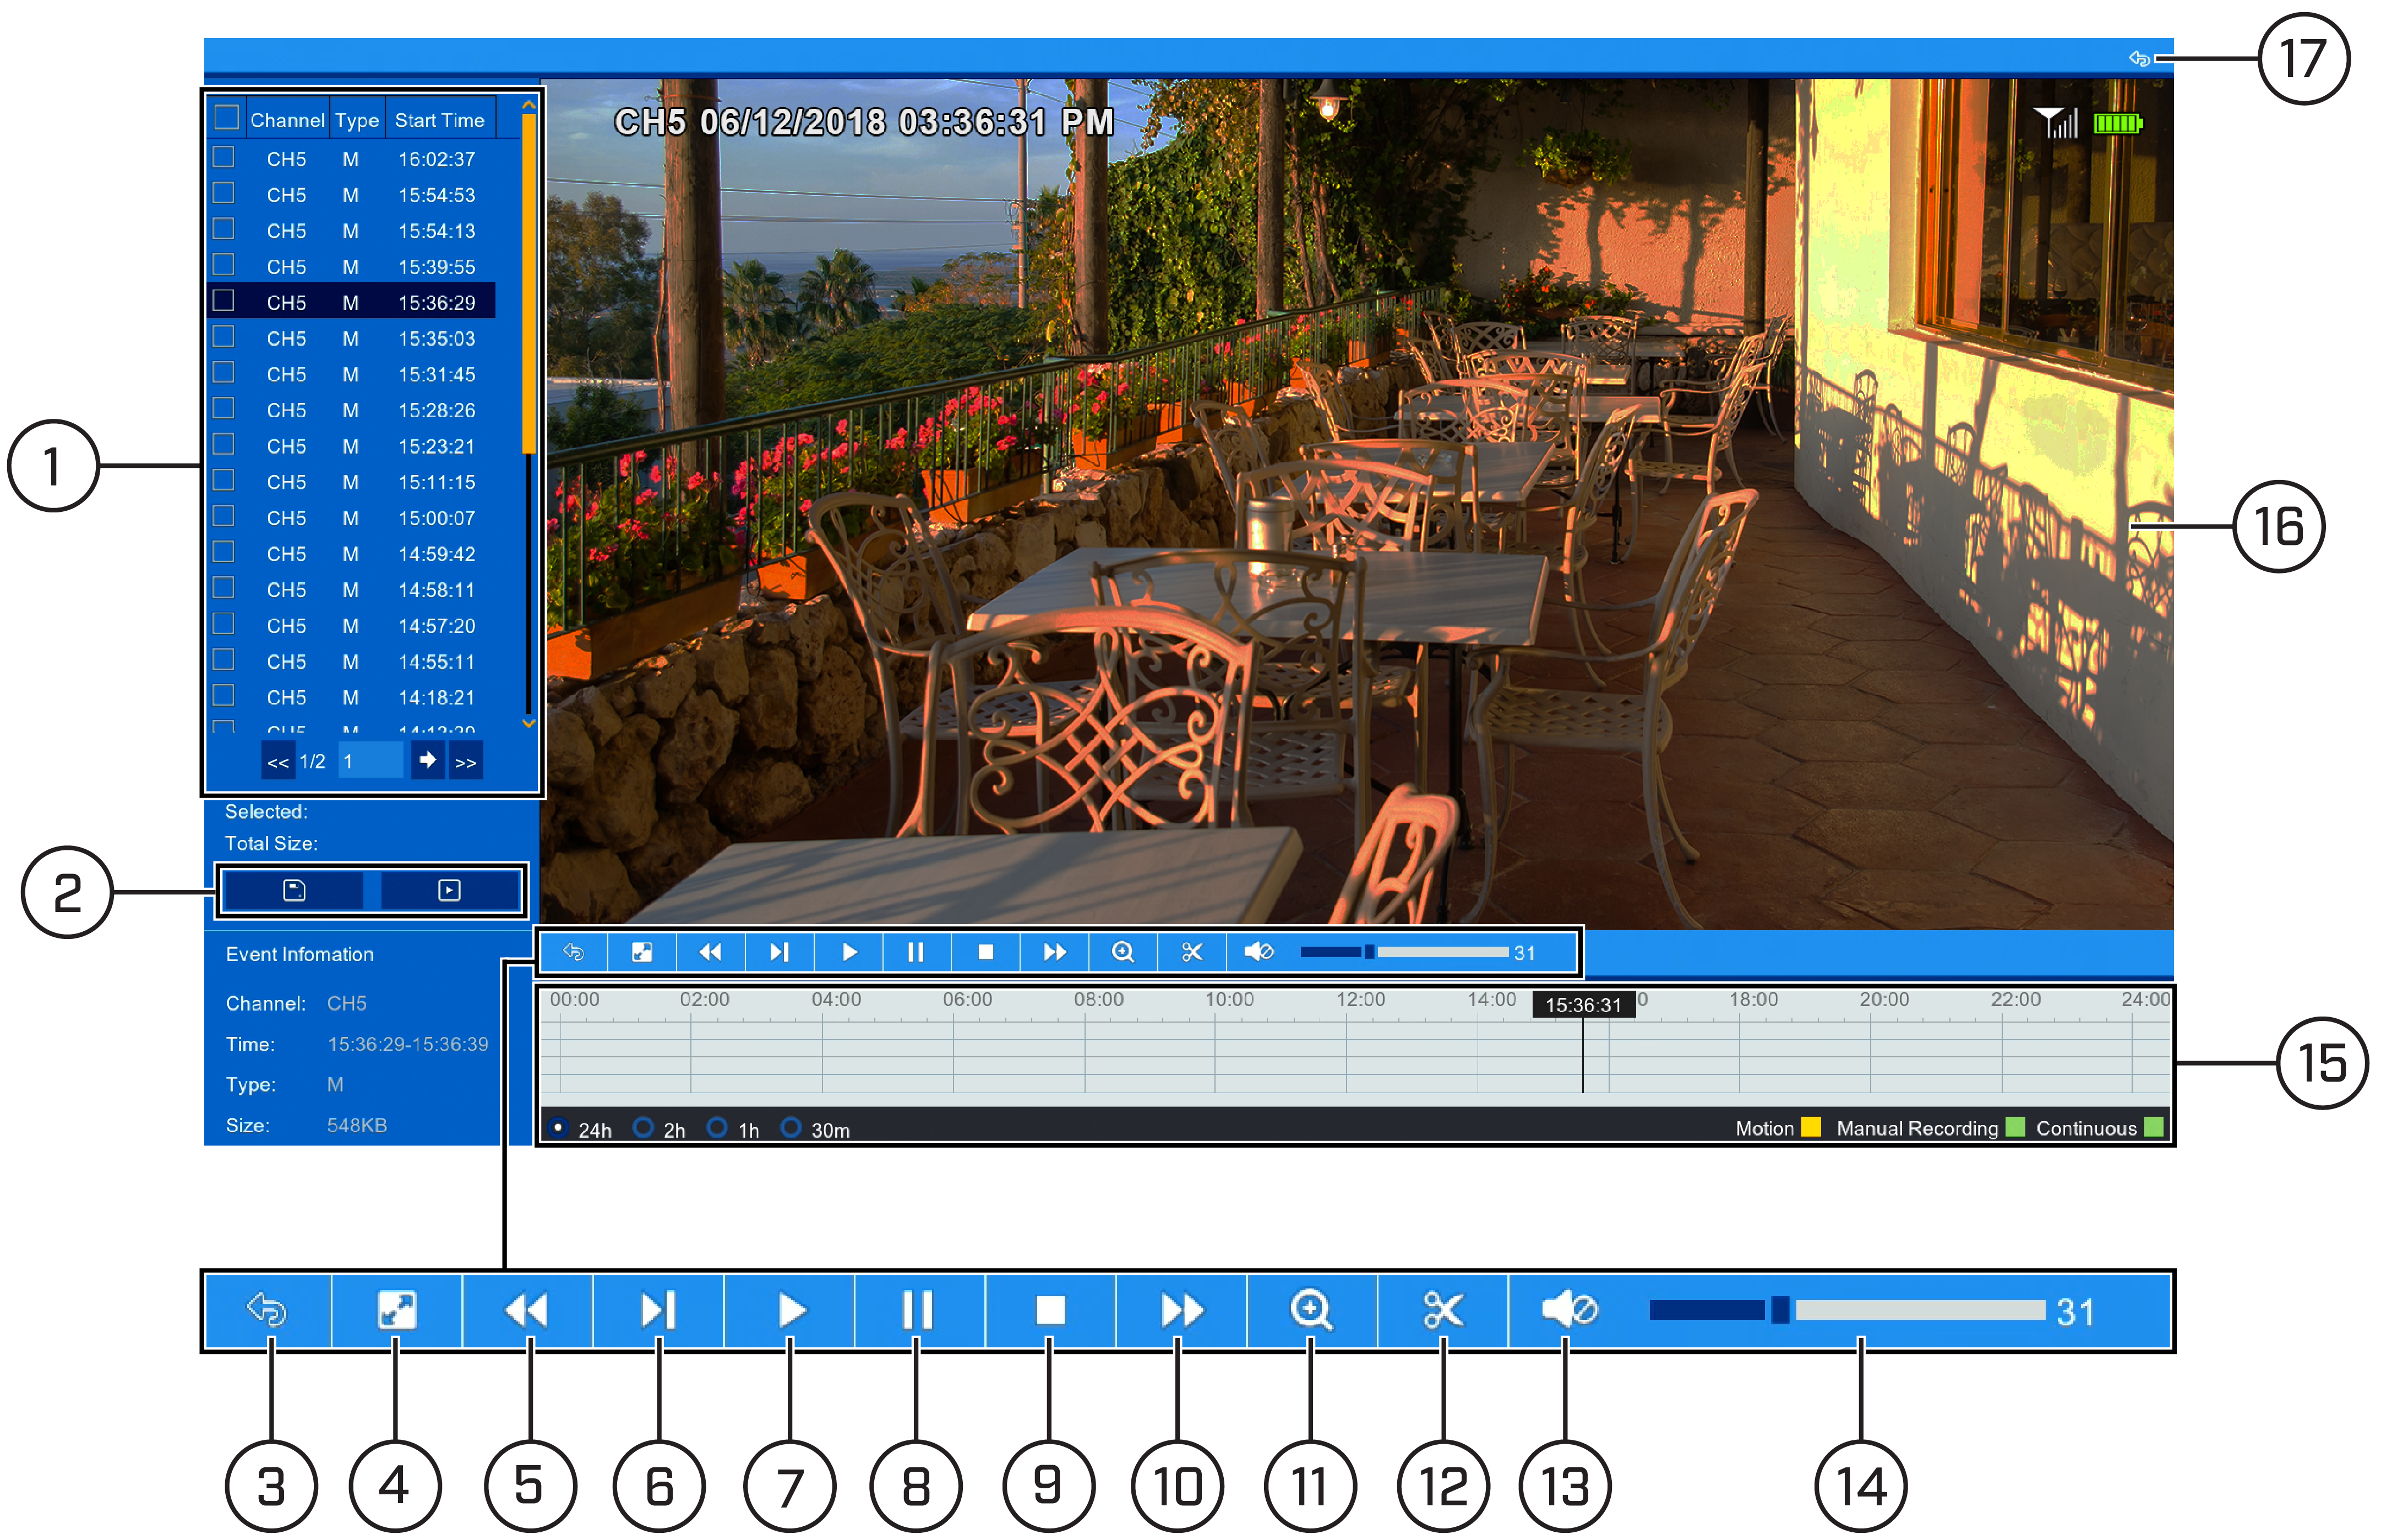2381x1540 pixels.
Task: Click the page number input field showing 1
Action: (x=371, y=761)
